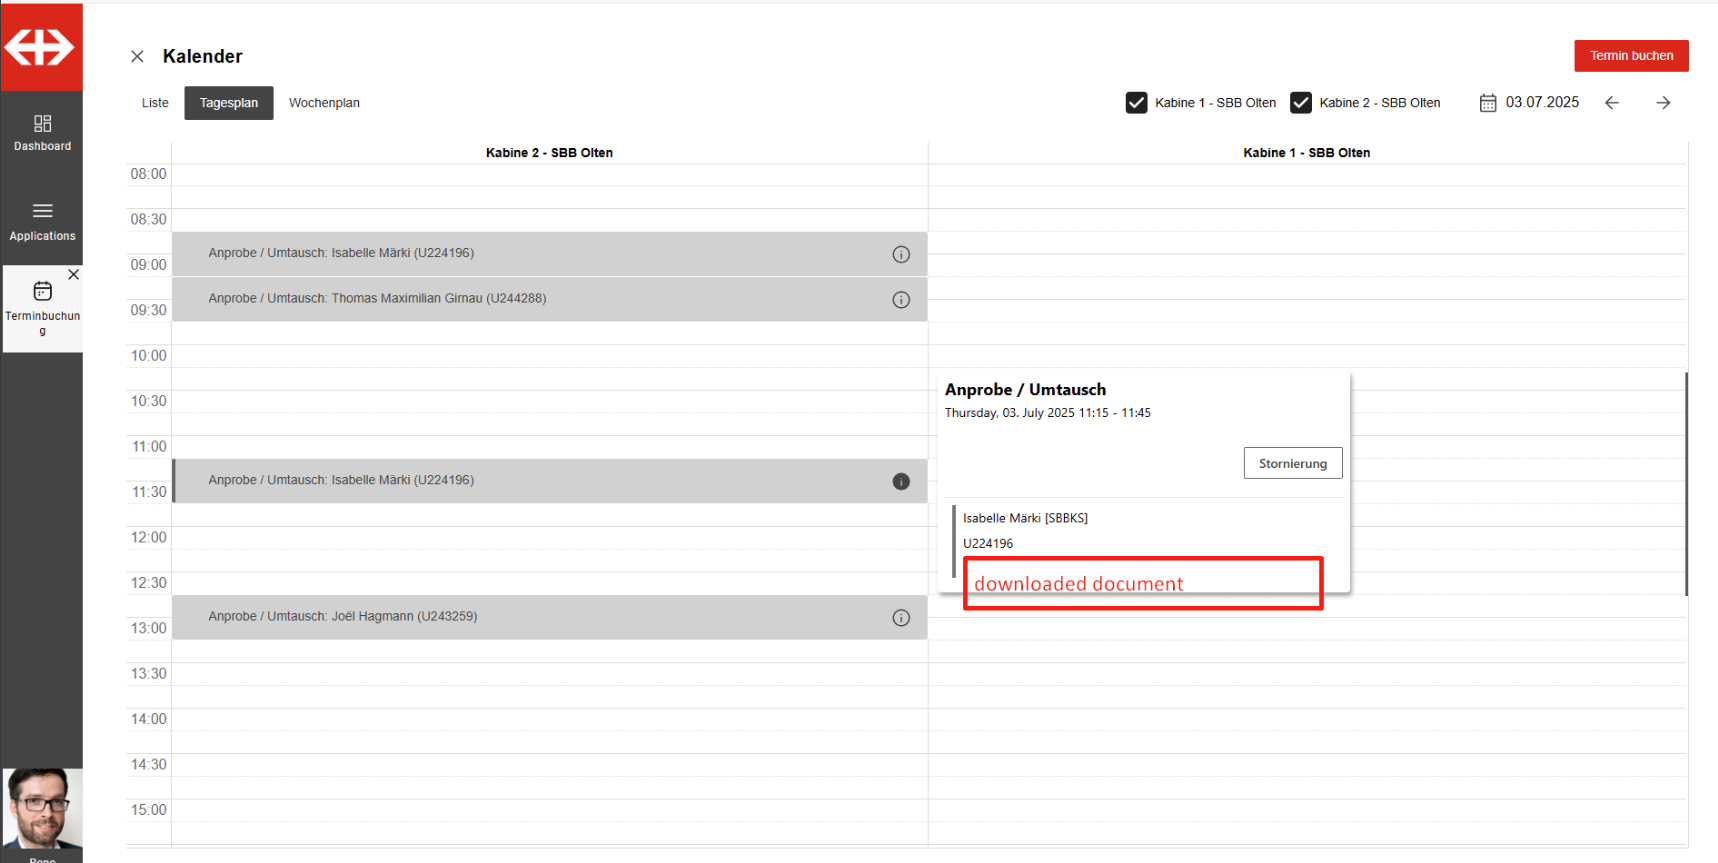Go to the previous day arrow

1611,103
